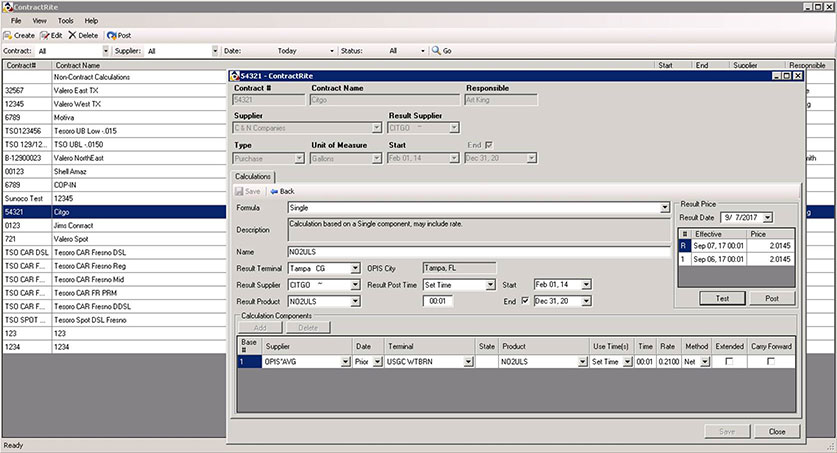Open the Date filter dropdown showing Today
This screenshot has width=837, height=453.
pyautogui.click(x=331, y=51)
